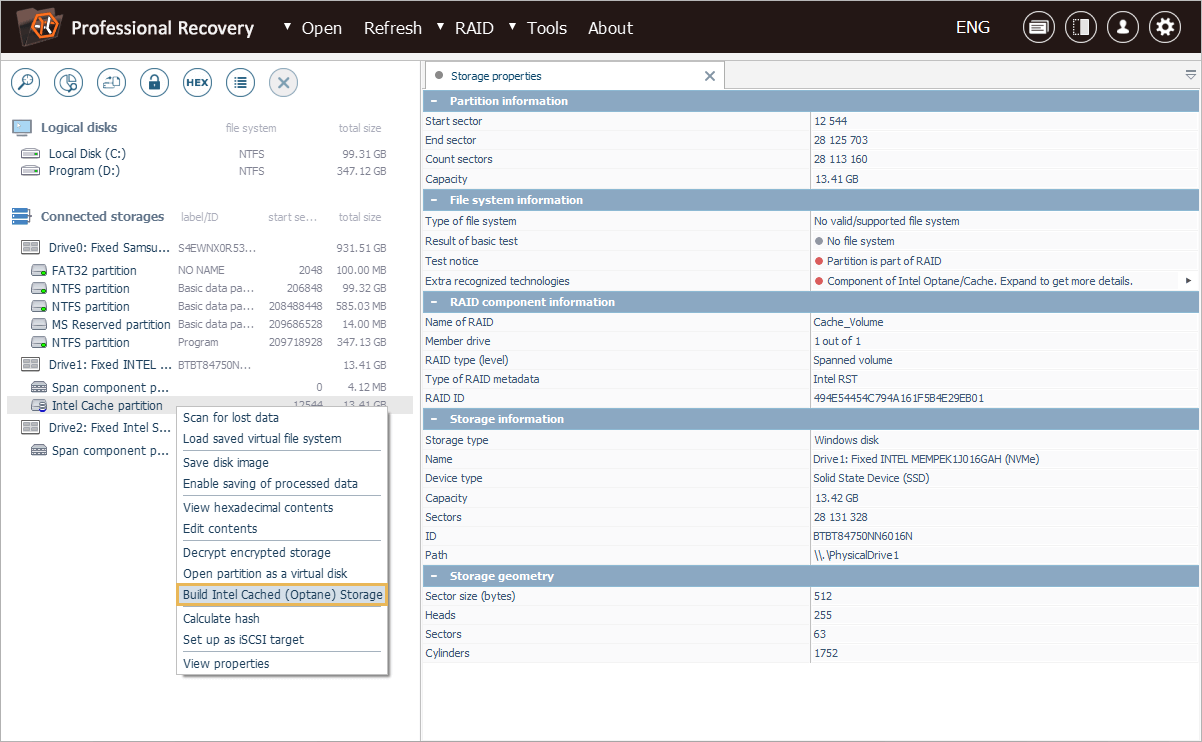Choose Build Intel Cached (Optane) Storage
1202x742 pixels.
click(282, 595)
